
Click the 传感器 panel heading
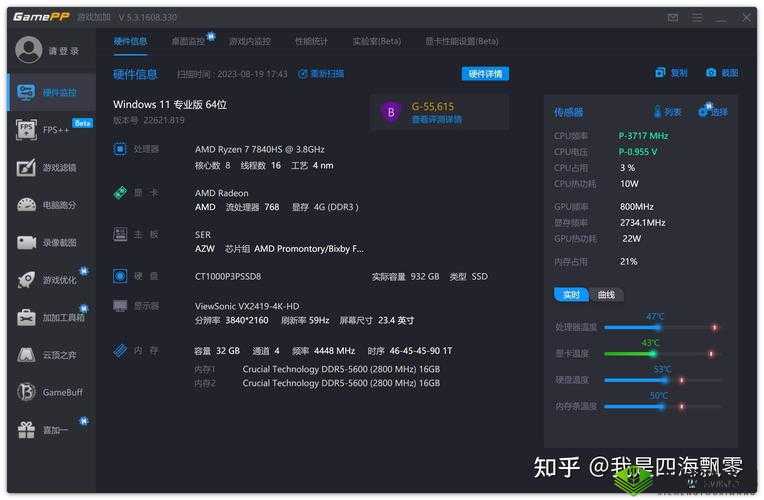[x=568, y=112]
